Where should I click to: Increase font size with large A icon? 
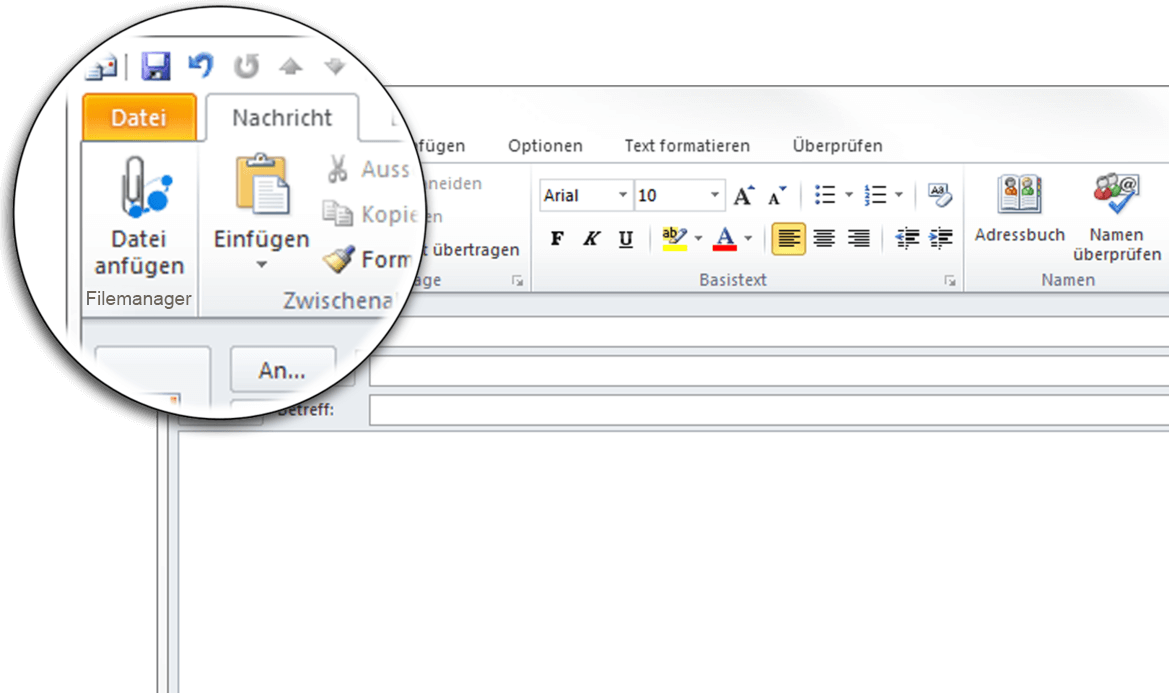(x=743, y=195)
